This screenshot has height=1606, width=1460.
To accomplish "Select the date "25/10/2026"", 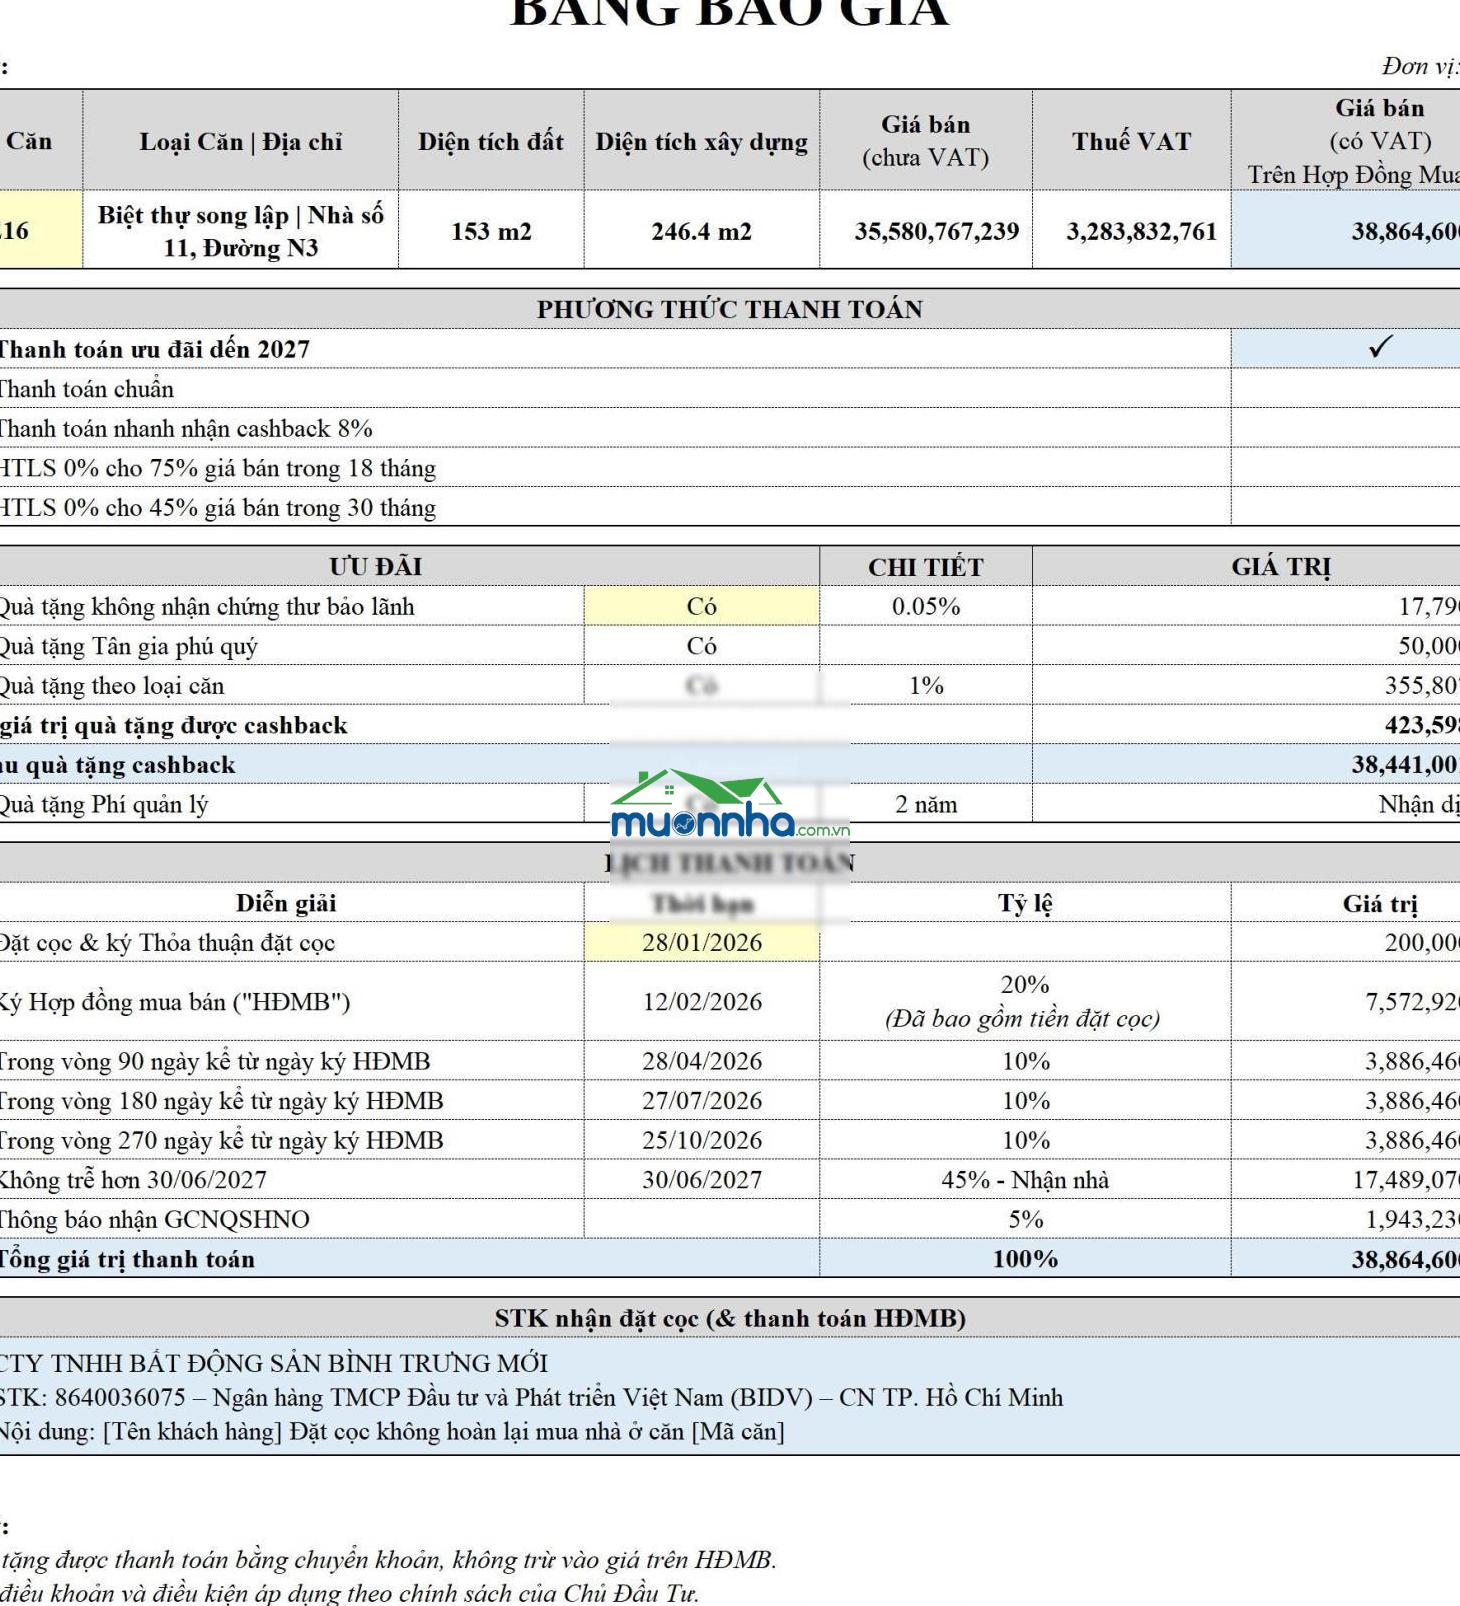I will pos(702,1140).
